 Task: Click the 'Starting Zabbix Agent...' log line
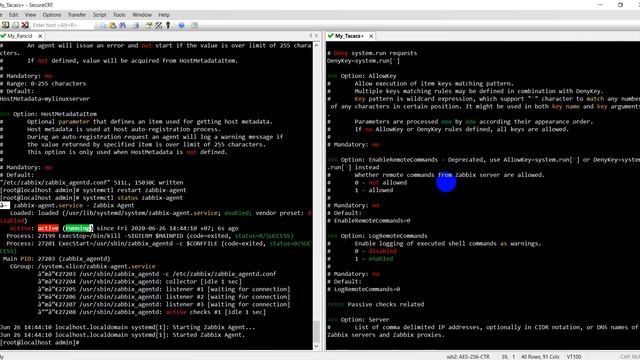[x=128, y=327]
